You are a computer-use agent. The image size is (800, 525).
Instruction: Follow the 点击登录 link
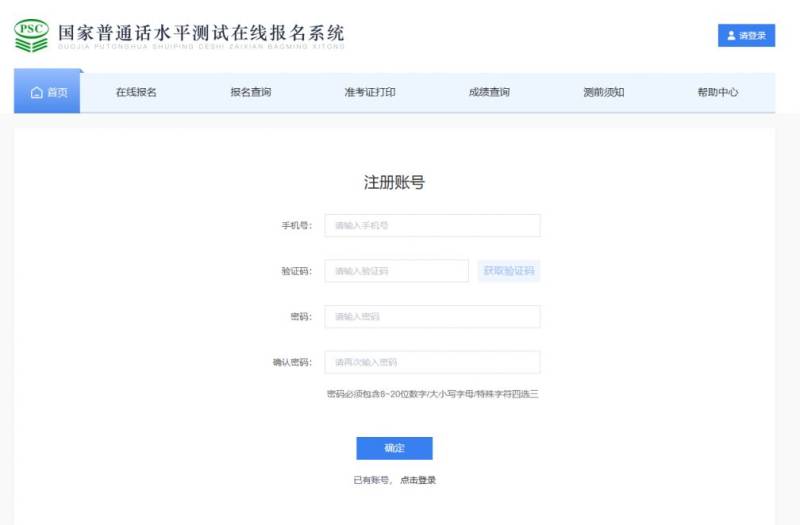point(418,481)
